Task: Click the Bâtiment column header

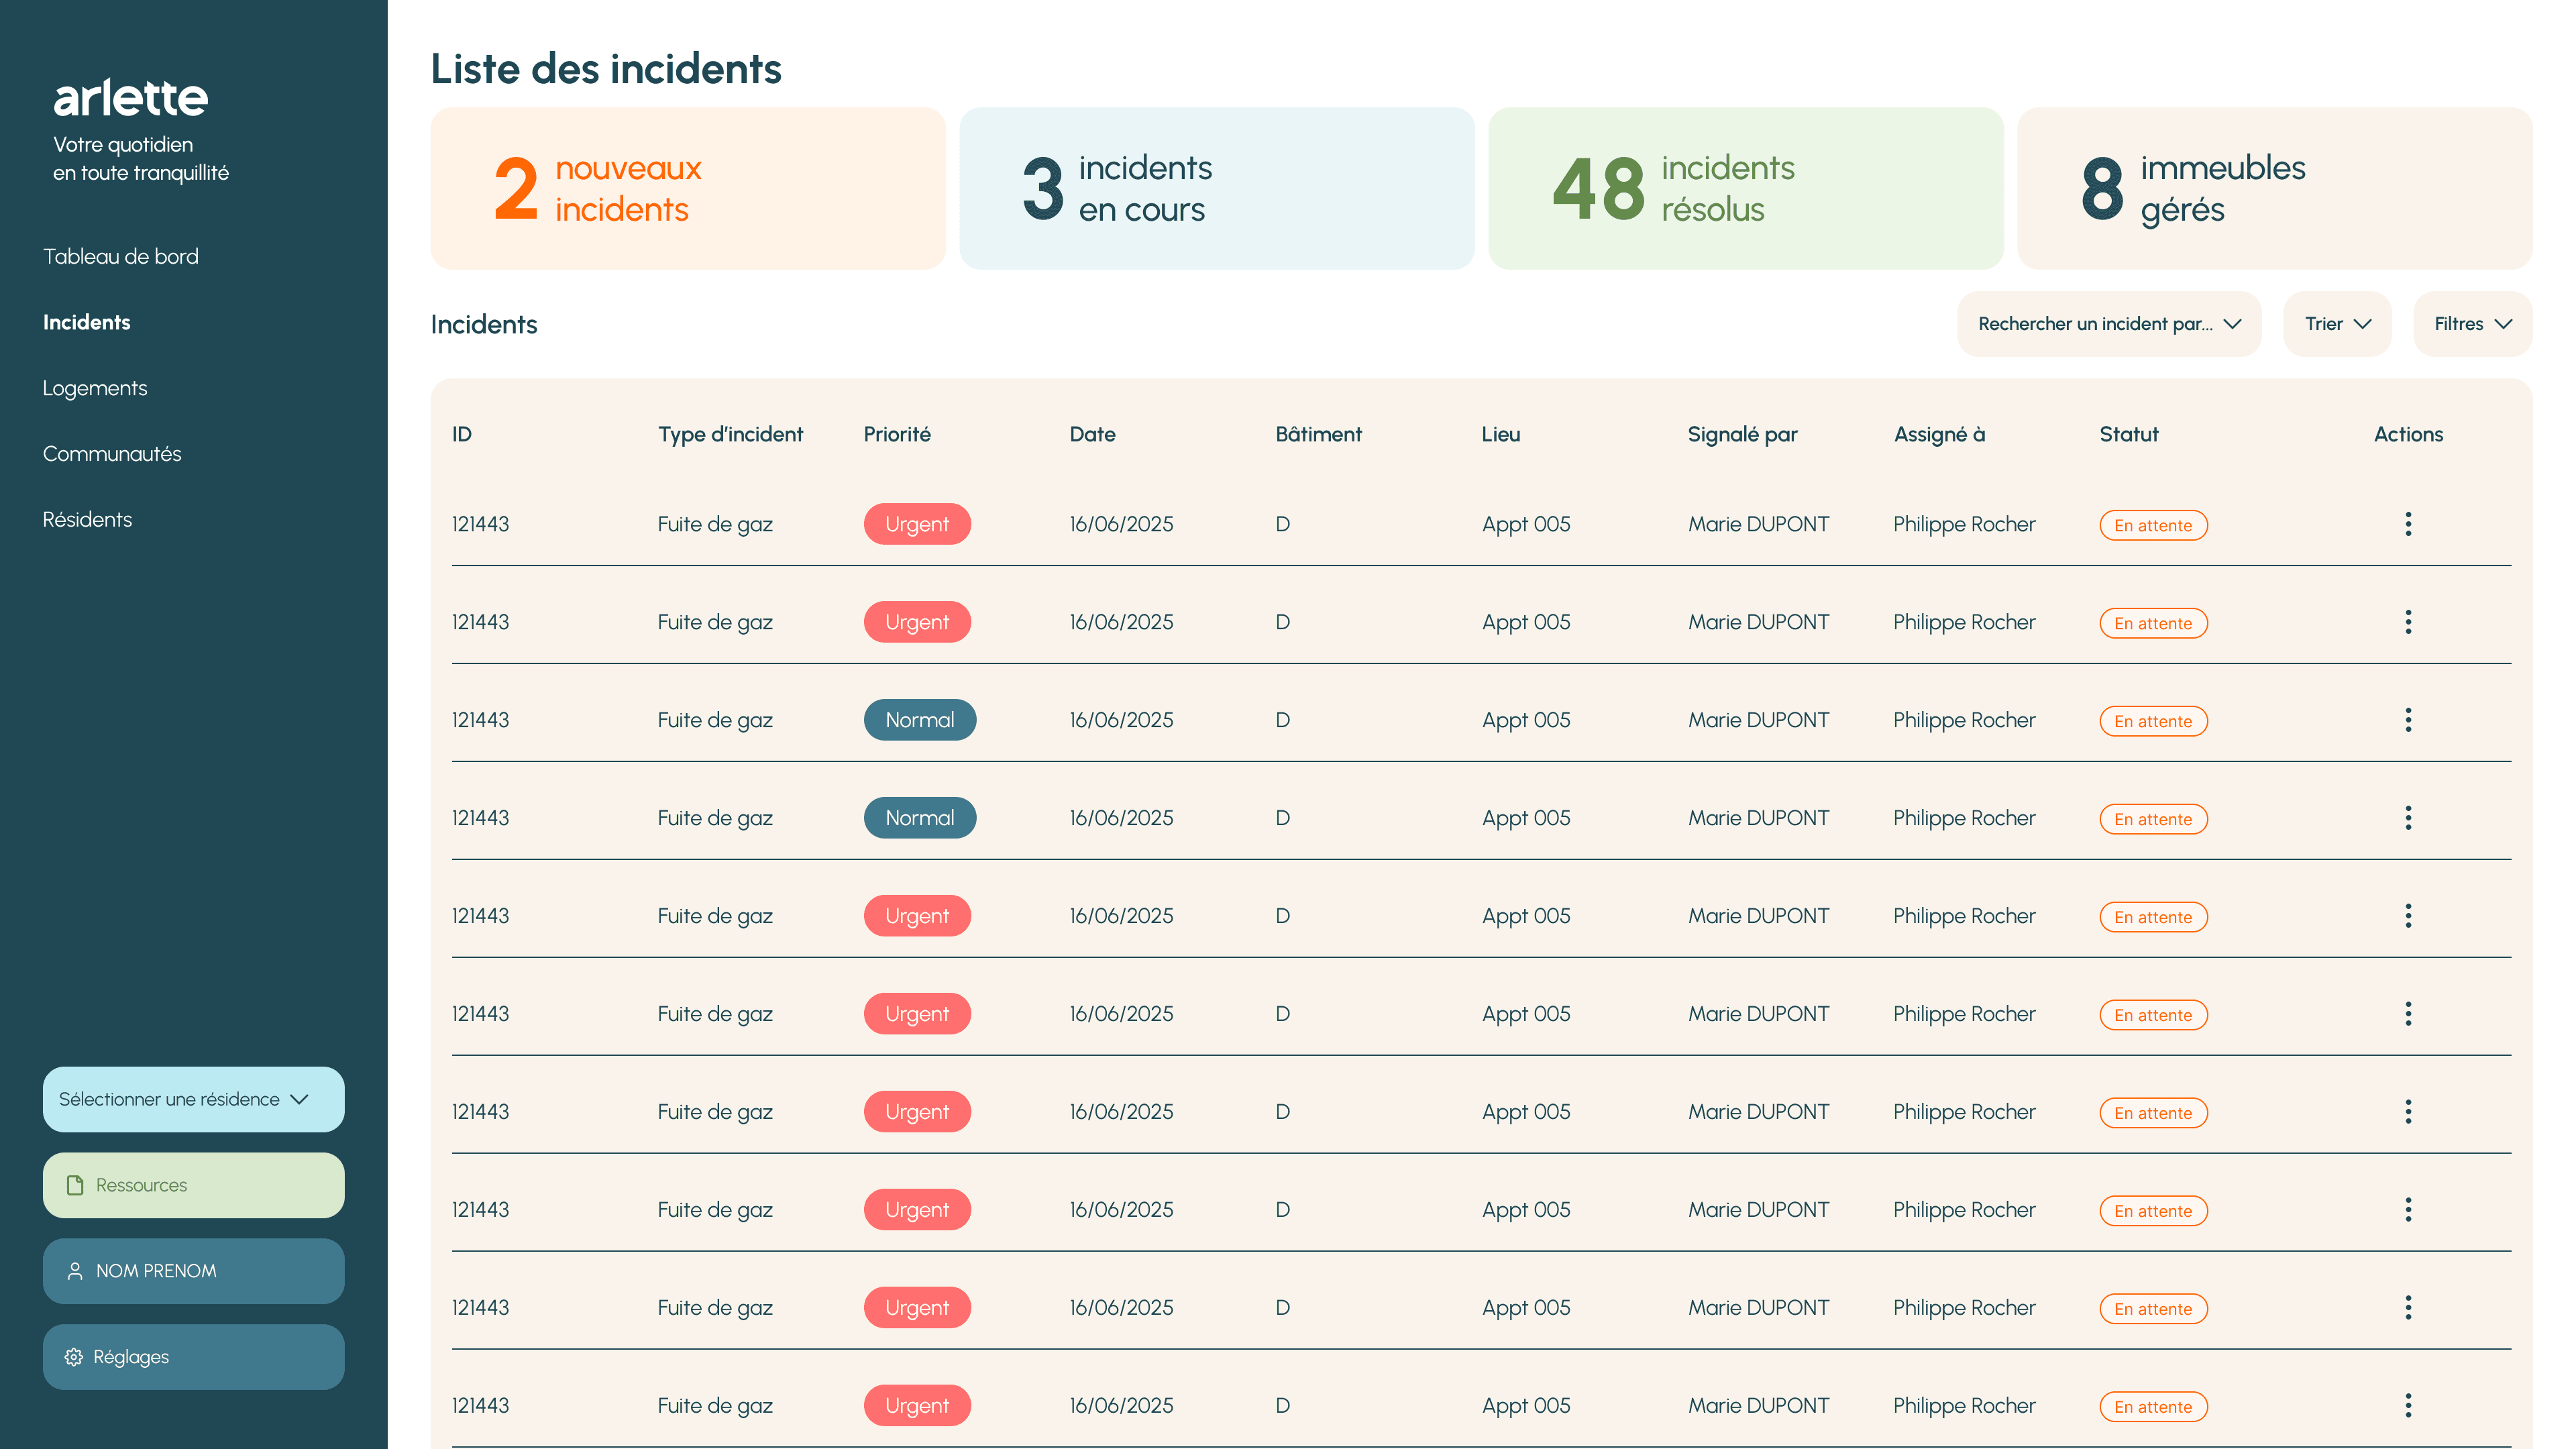Action: coord(1318,434)
